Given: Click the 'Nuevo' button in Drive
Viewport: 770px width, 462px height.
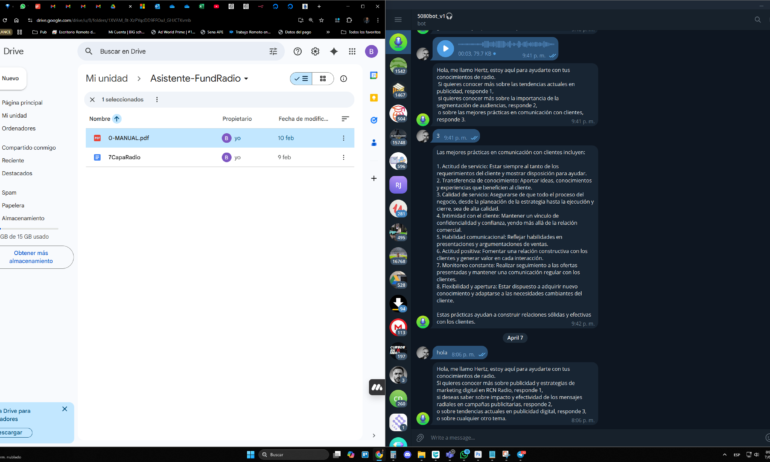Looking at the screenshot, I should (x=13, y=79).
